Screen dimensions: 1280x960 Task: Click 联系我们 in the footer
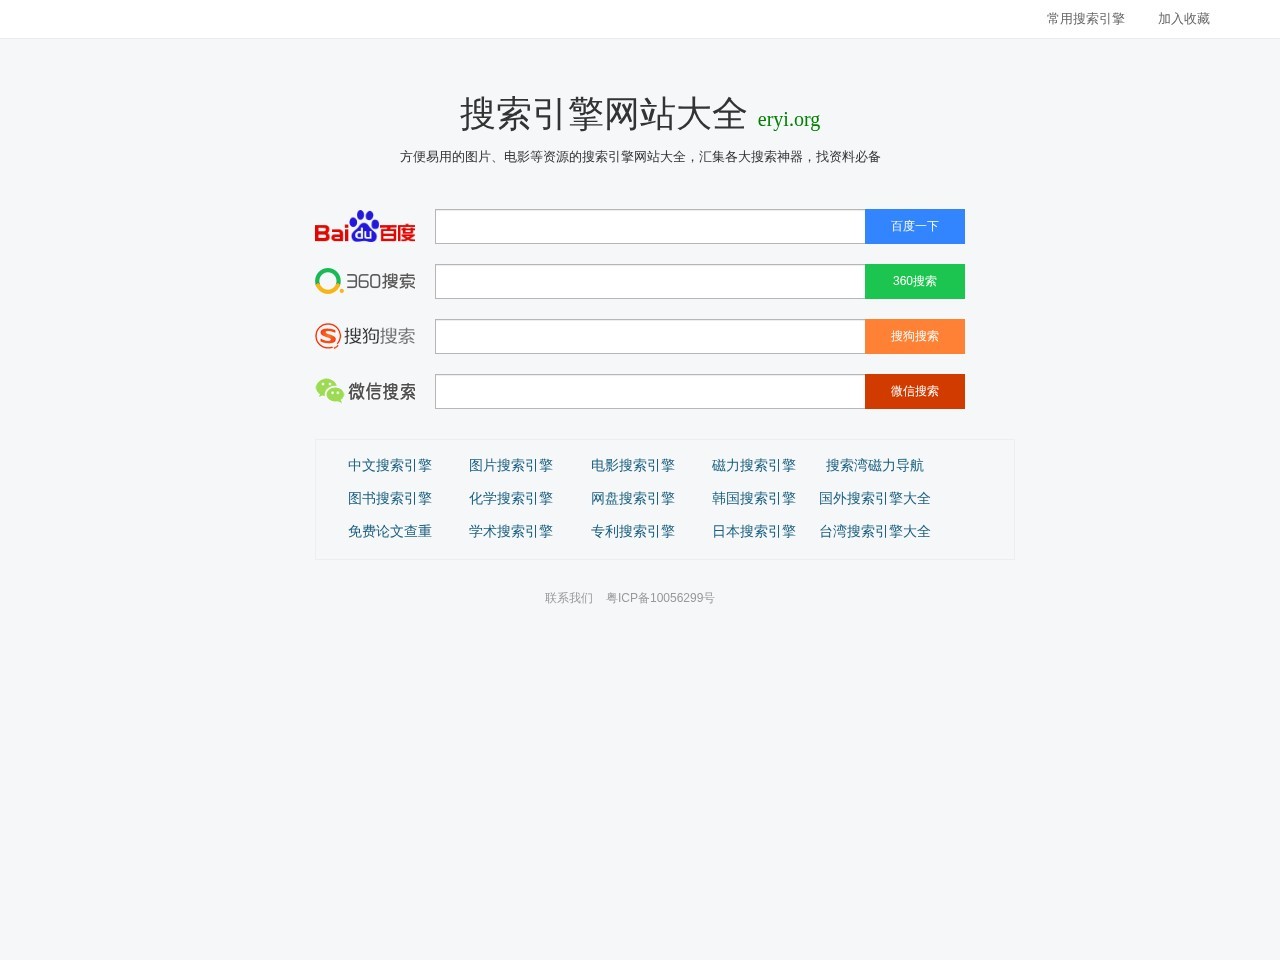[x=567, y=597]
